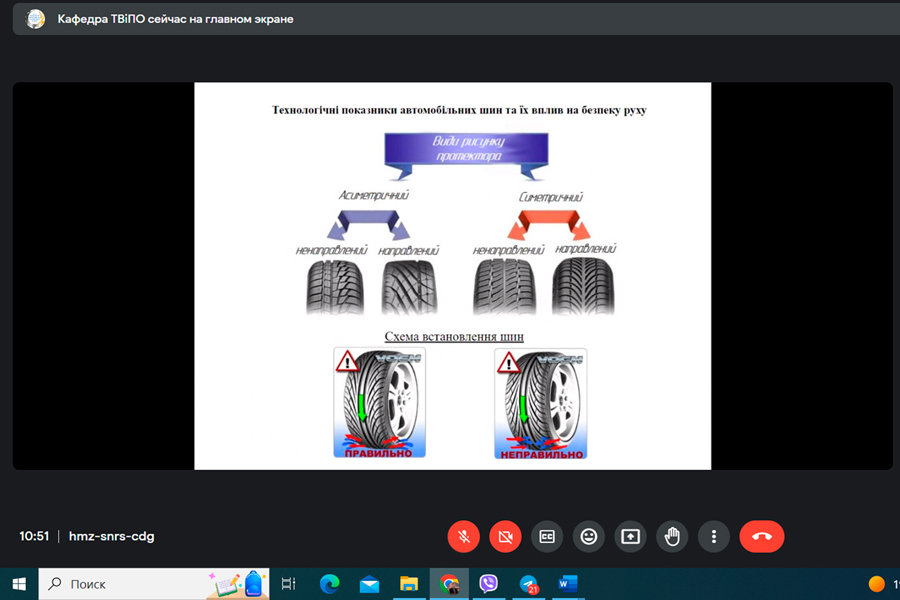The image size is (900, 600).
Task: Open the Windows Start menu
Action: pyautogui.click(x=18, y=584)
